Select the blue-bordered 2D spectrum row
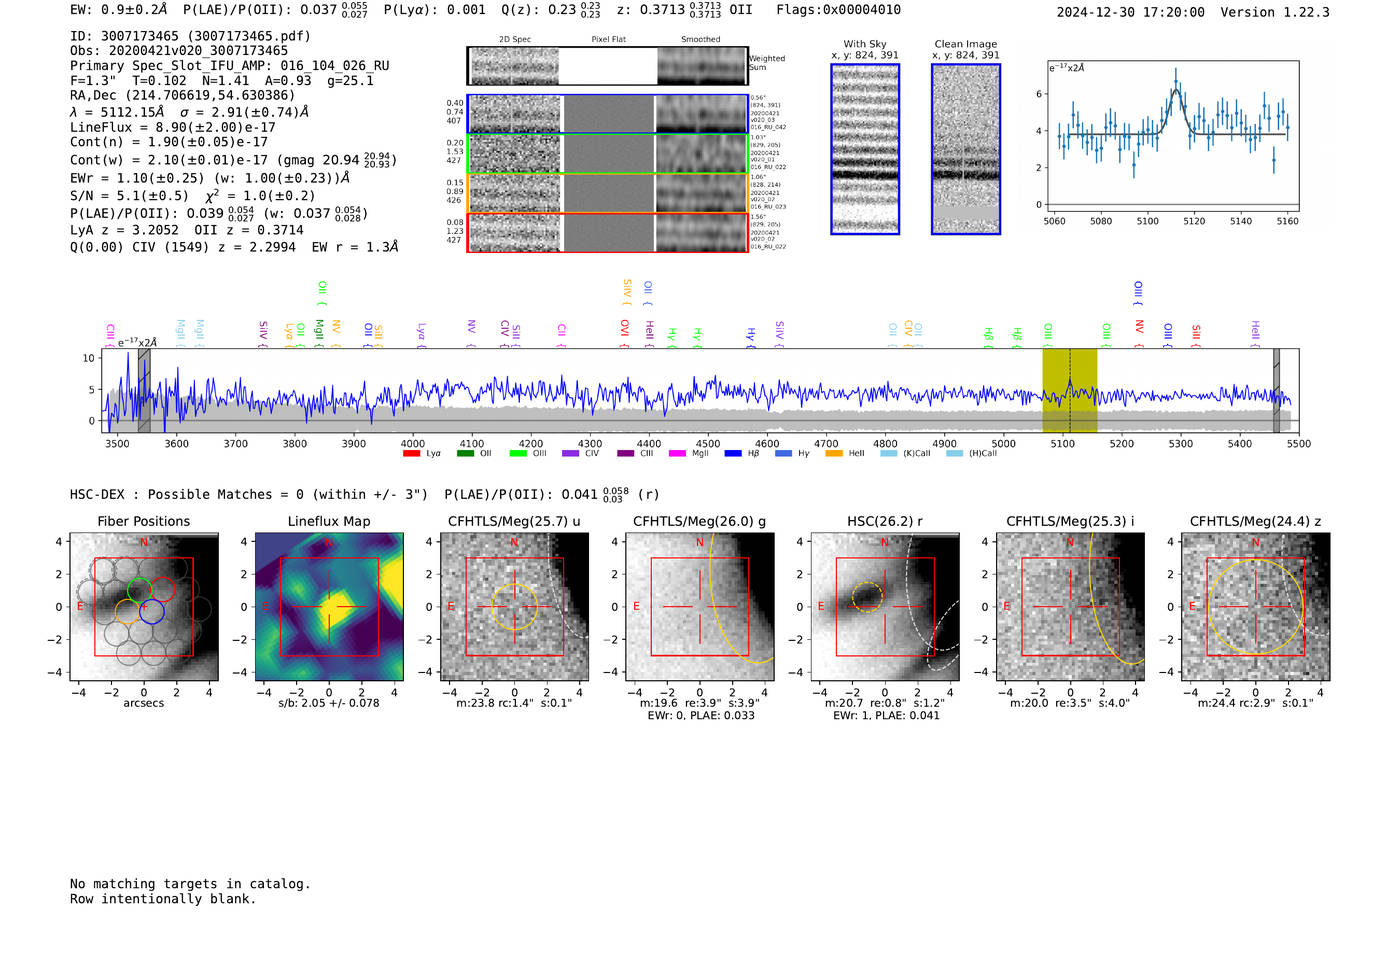This screenshot has width=1400, height=953. pyautogui.click(x=607, y=114)
